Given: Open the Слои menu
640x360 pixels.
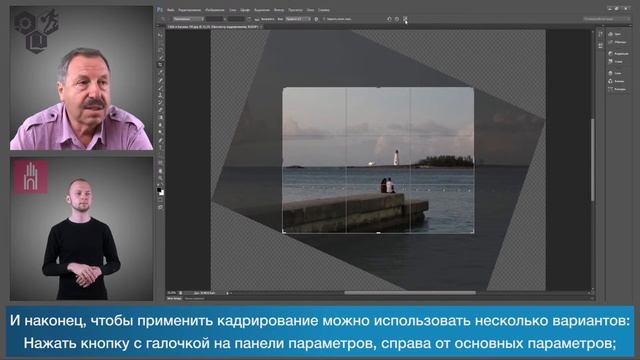Looking at the screenshot, I should 233,10.
